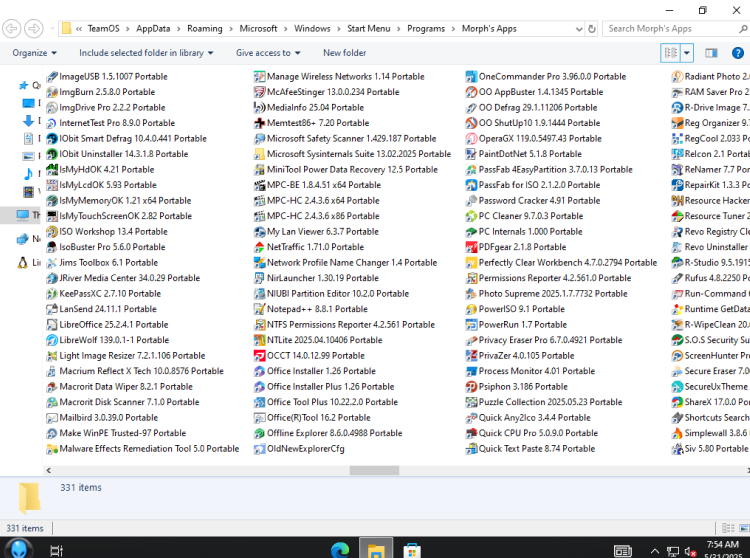Open the view options dropdown arrow
The height and width of the screenshot is (558, 750).
[x=687, y=53]
